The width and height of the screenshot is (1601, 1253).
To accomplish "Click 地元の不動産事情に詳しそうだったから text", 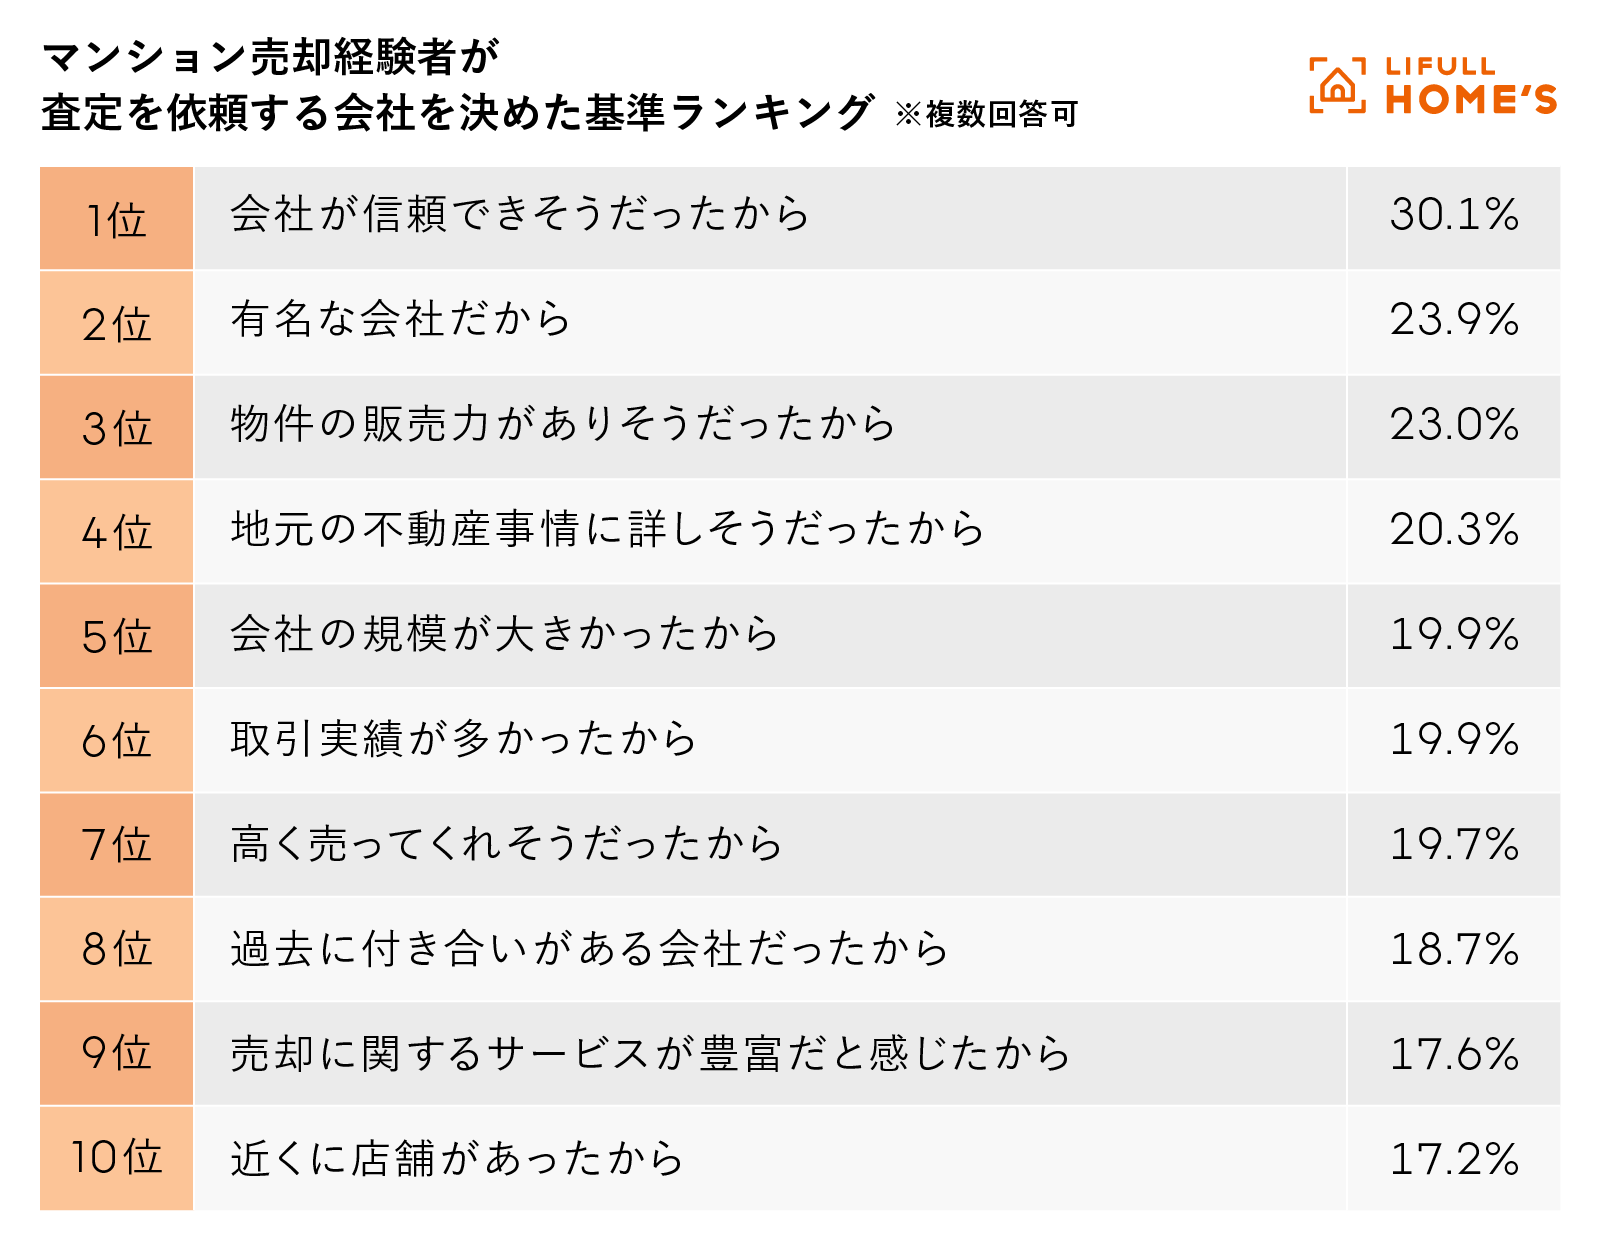I will click(608, 529).
